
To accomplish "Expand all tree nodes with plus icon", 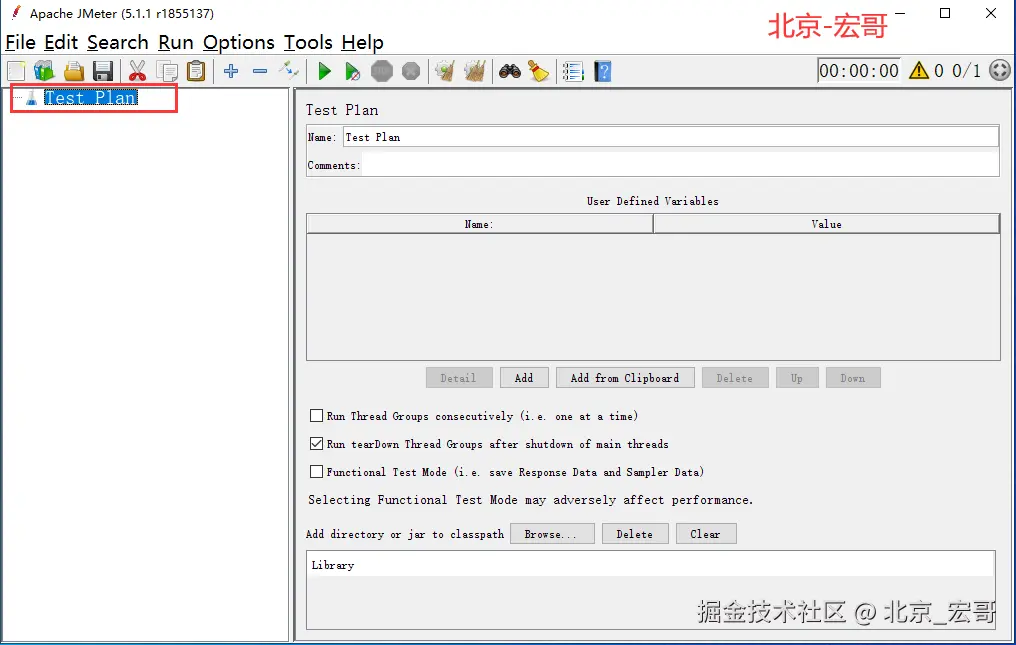I will click(x=231, y=71).
